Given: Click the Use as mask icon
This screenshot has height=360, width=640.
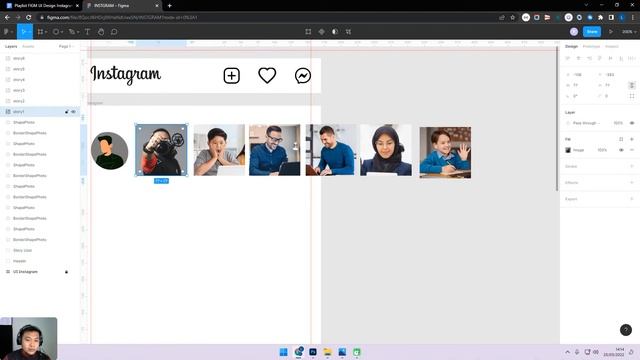Looking at the screenshot, I should [335, 31].
